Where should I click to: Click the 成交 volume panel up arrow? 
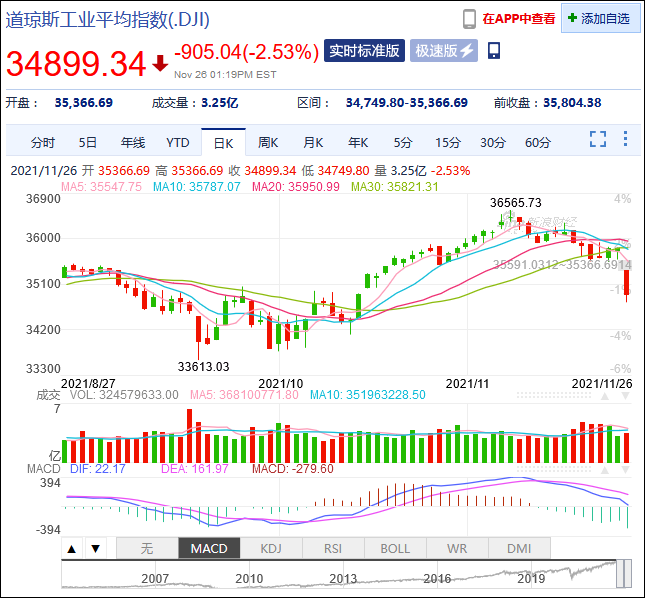pos(605,396)
